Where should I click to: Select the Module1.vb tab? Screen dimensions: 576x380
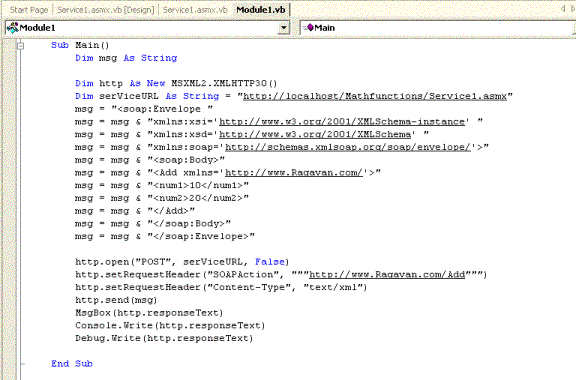pyautogui.click(x=261, y=10)
